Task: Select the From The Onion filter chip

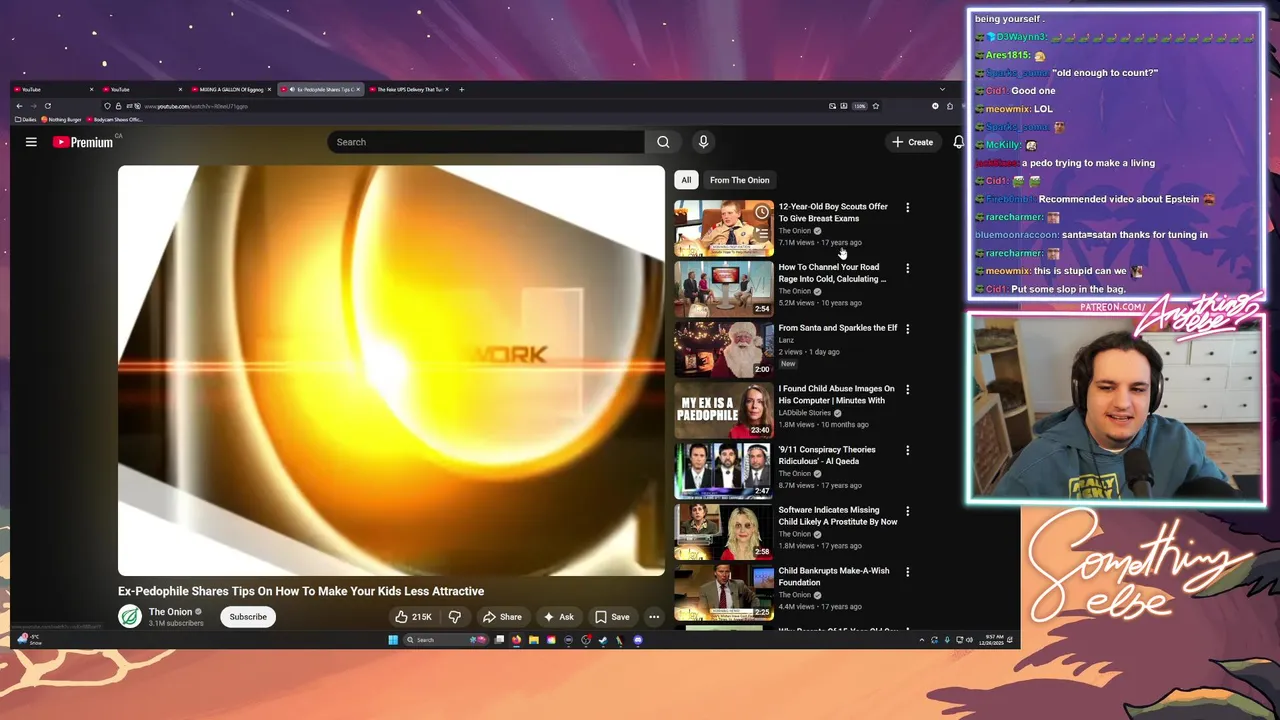Action: (740, 180)
